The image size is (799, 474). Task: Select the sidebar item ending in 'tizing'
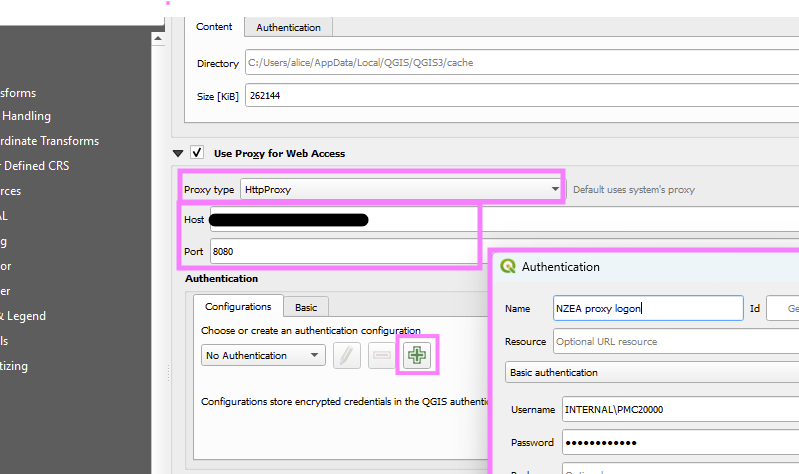tap(14, 366)
